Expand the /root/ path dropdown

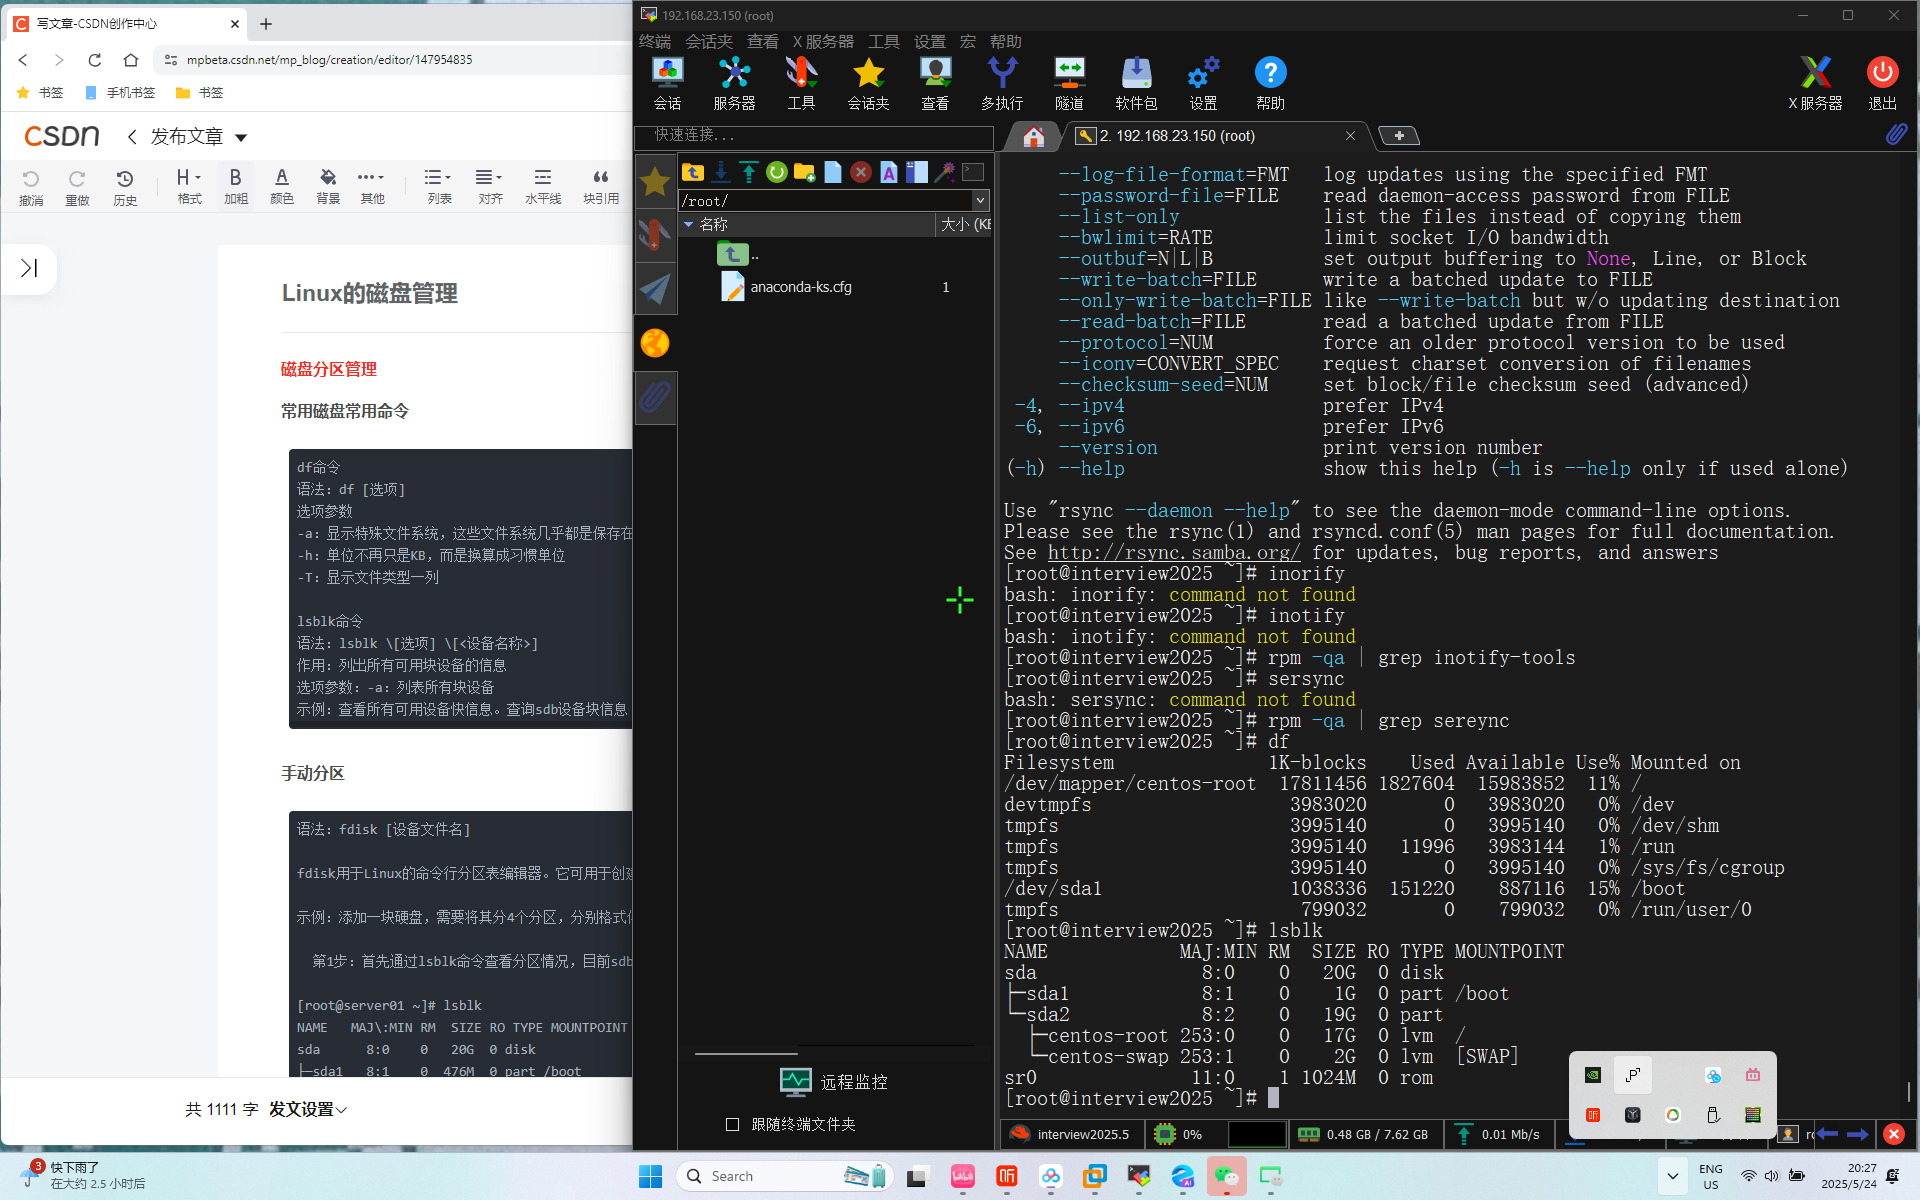pyautogui.click(x=980, y=200)
